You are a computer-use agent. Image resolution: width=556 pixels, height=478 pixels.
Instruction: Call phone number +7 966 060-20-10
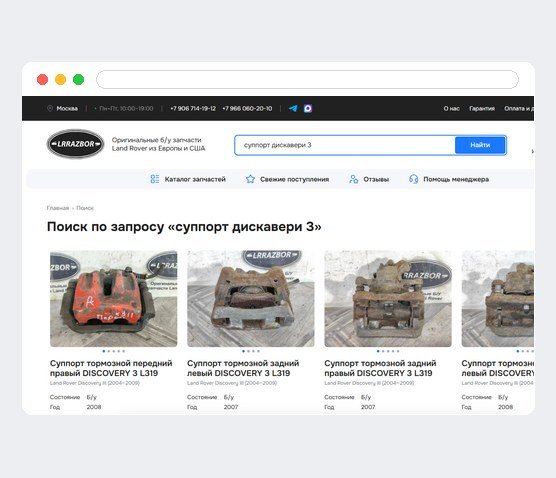(247, 109)
